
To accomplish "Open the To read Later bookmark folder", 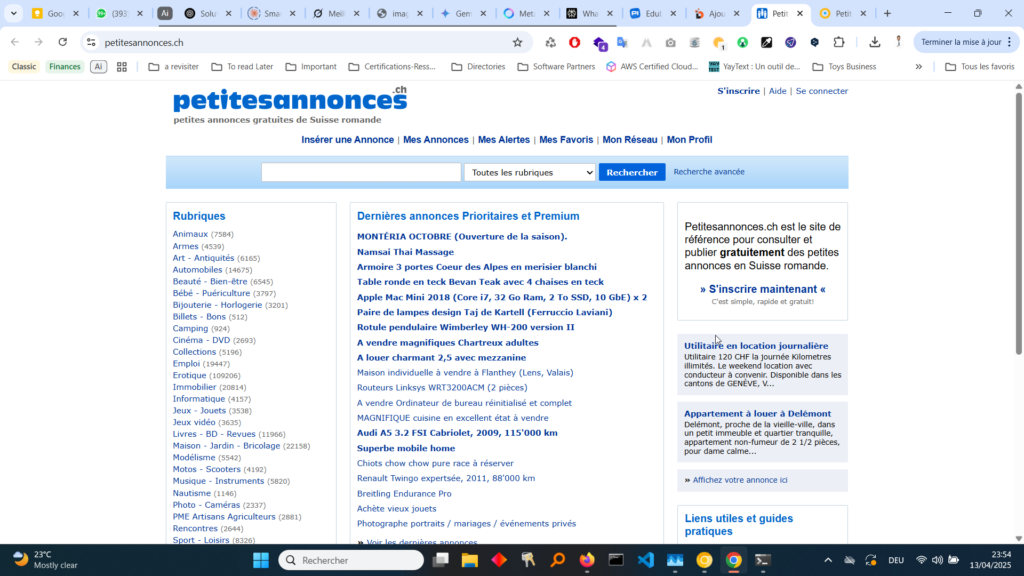I will pyautogui.click(x=242, y=67).
